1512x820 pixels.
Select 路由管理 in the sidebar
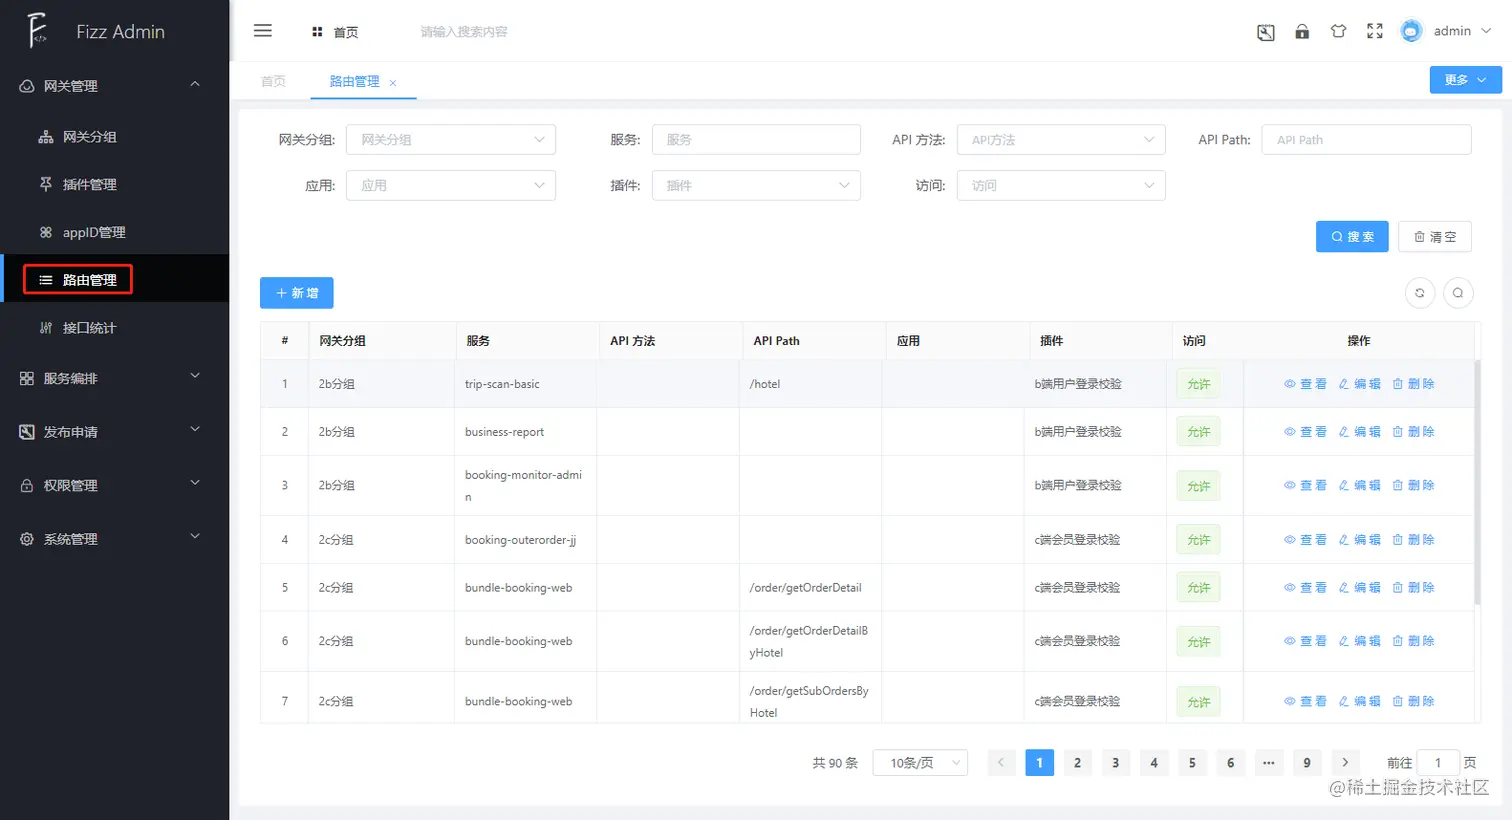114,279
